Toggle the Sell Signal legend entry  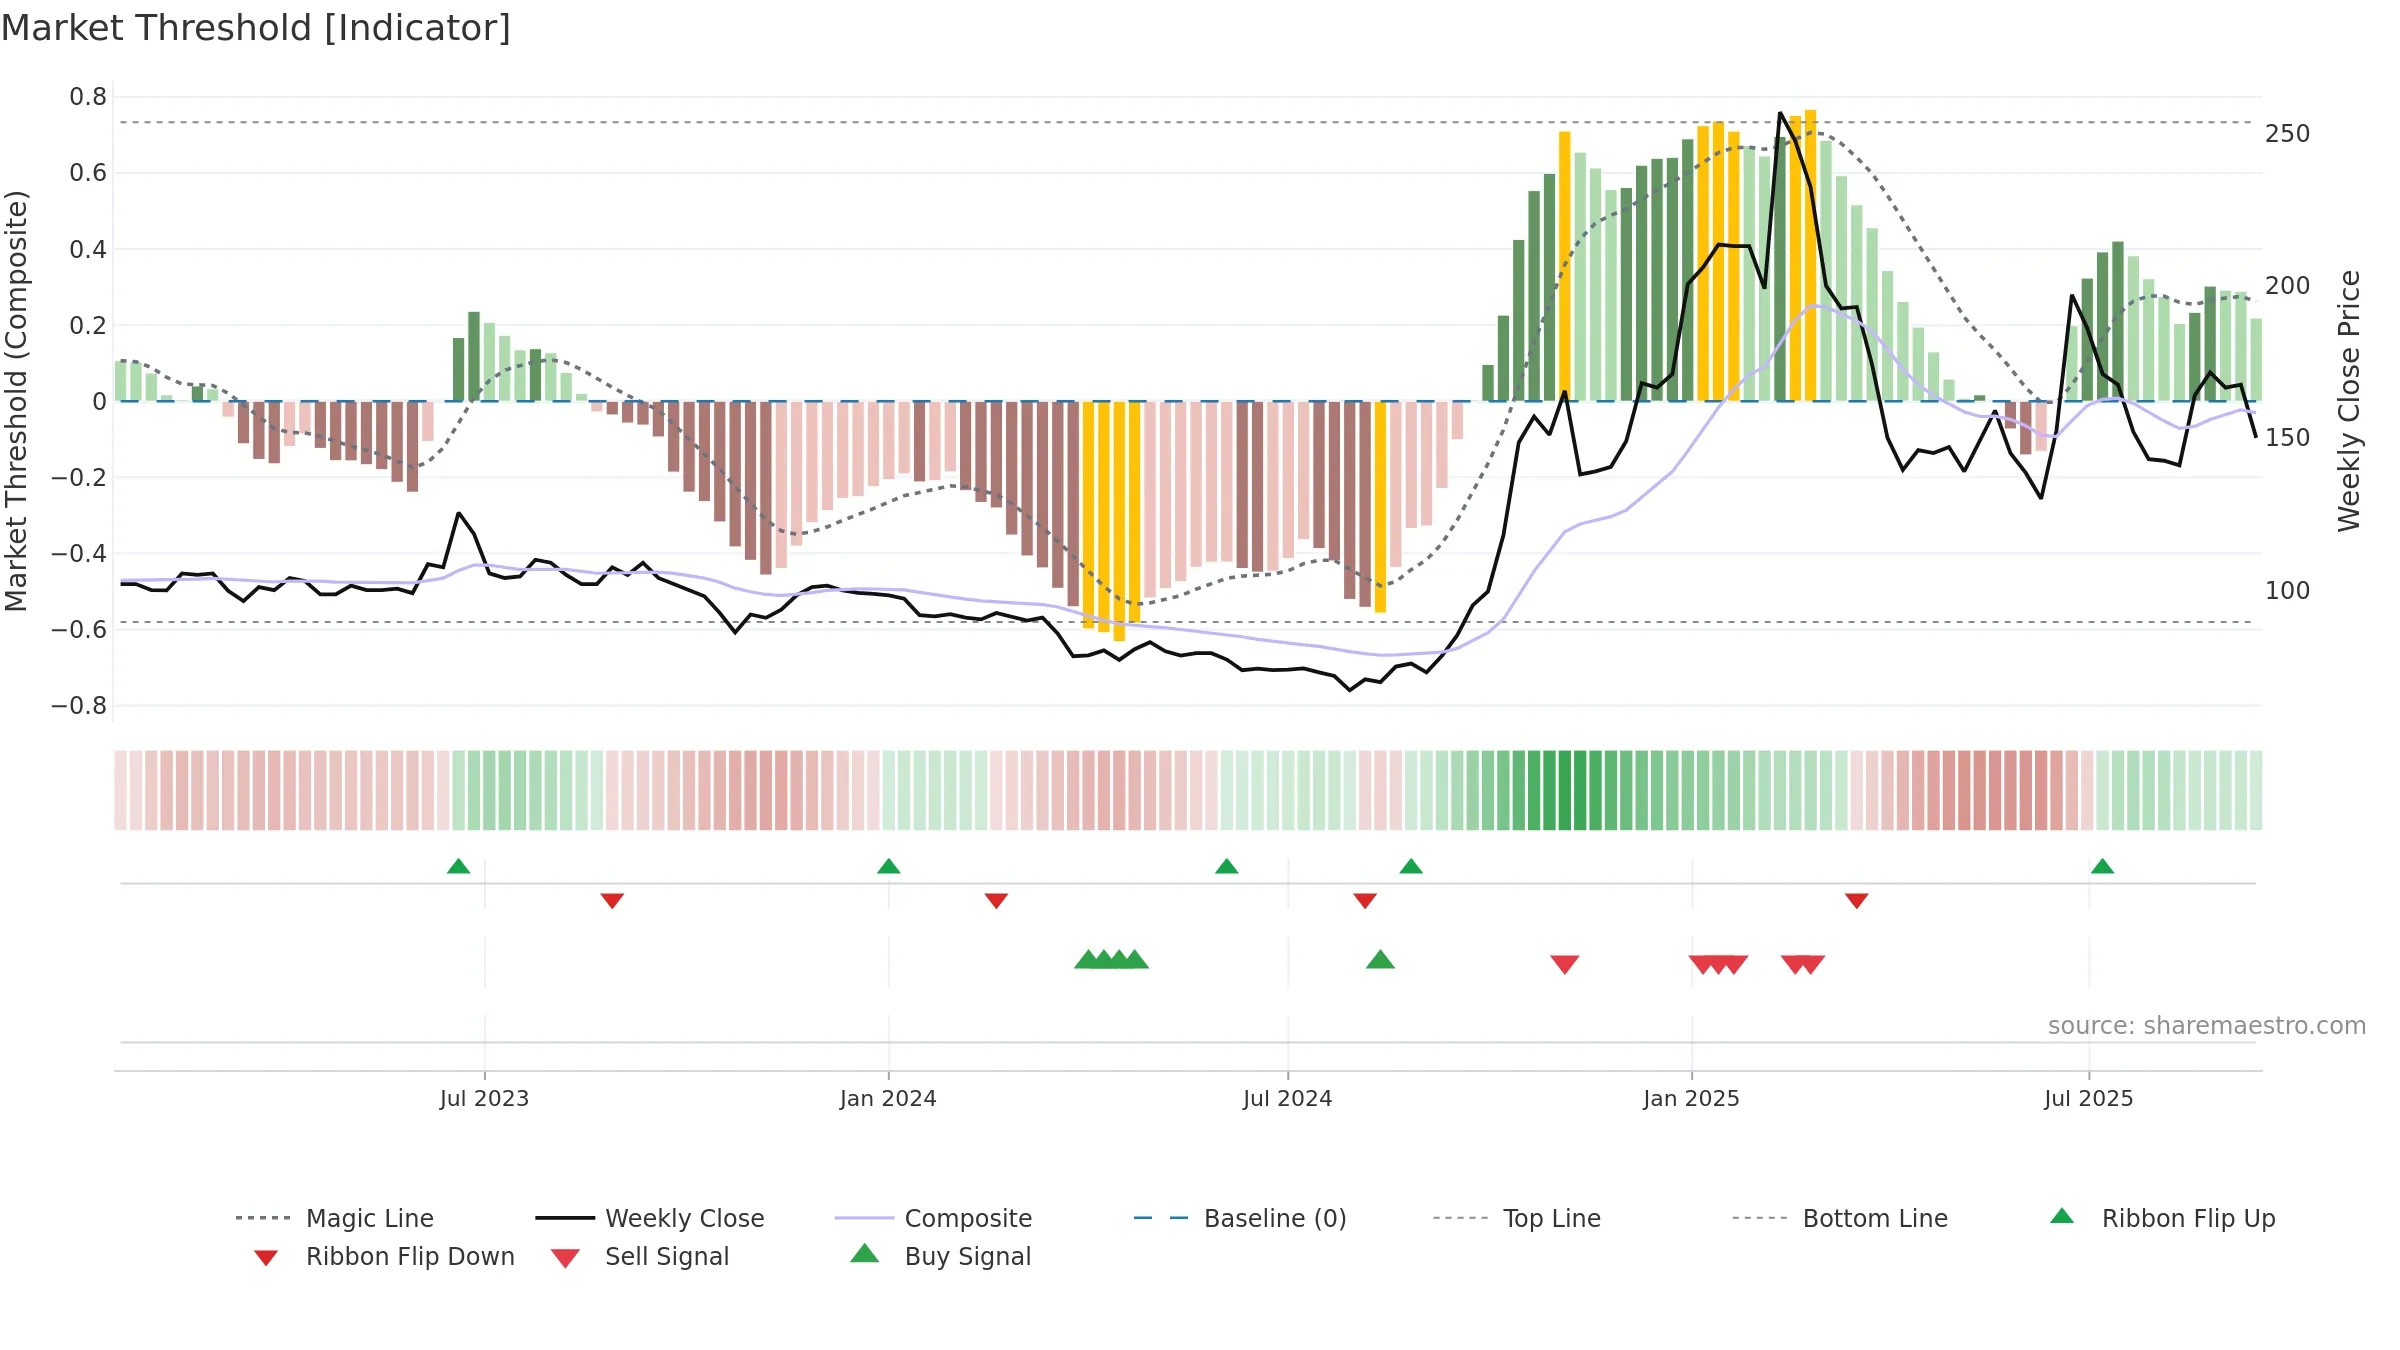pyautogui.click(x=640, y=1257)
